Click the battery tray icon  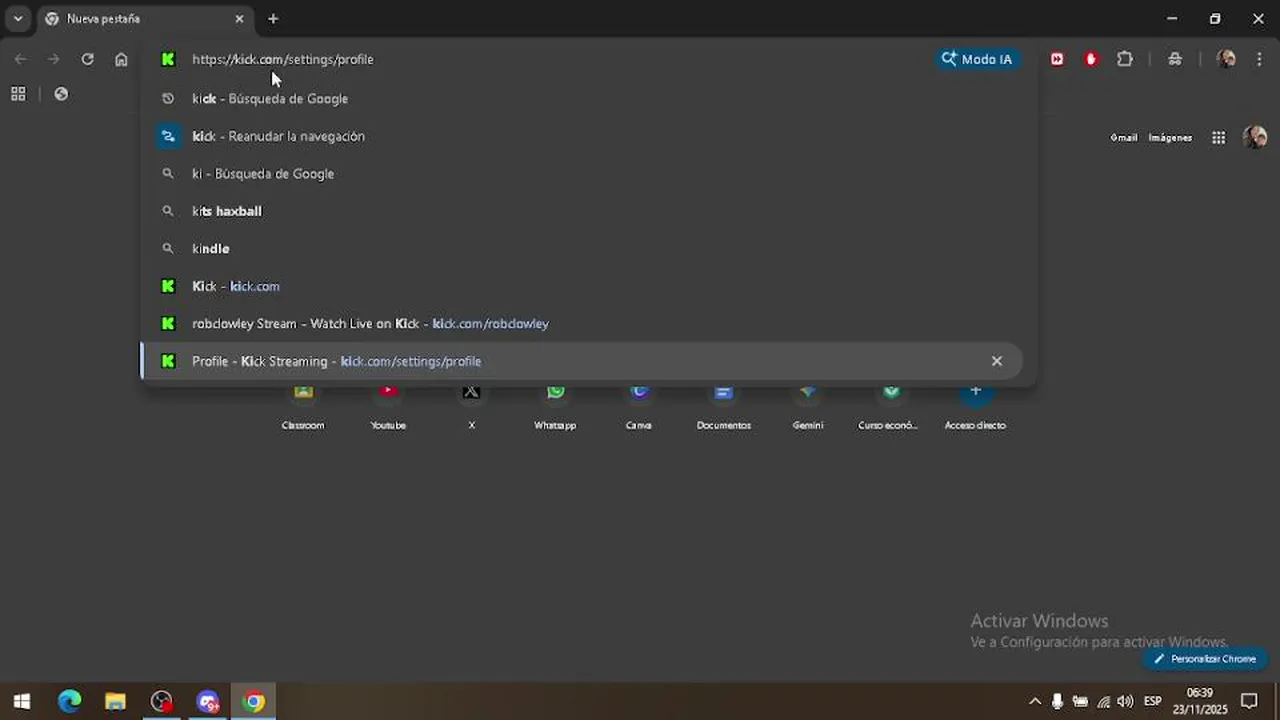1080,702
